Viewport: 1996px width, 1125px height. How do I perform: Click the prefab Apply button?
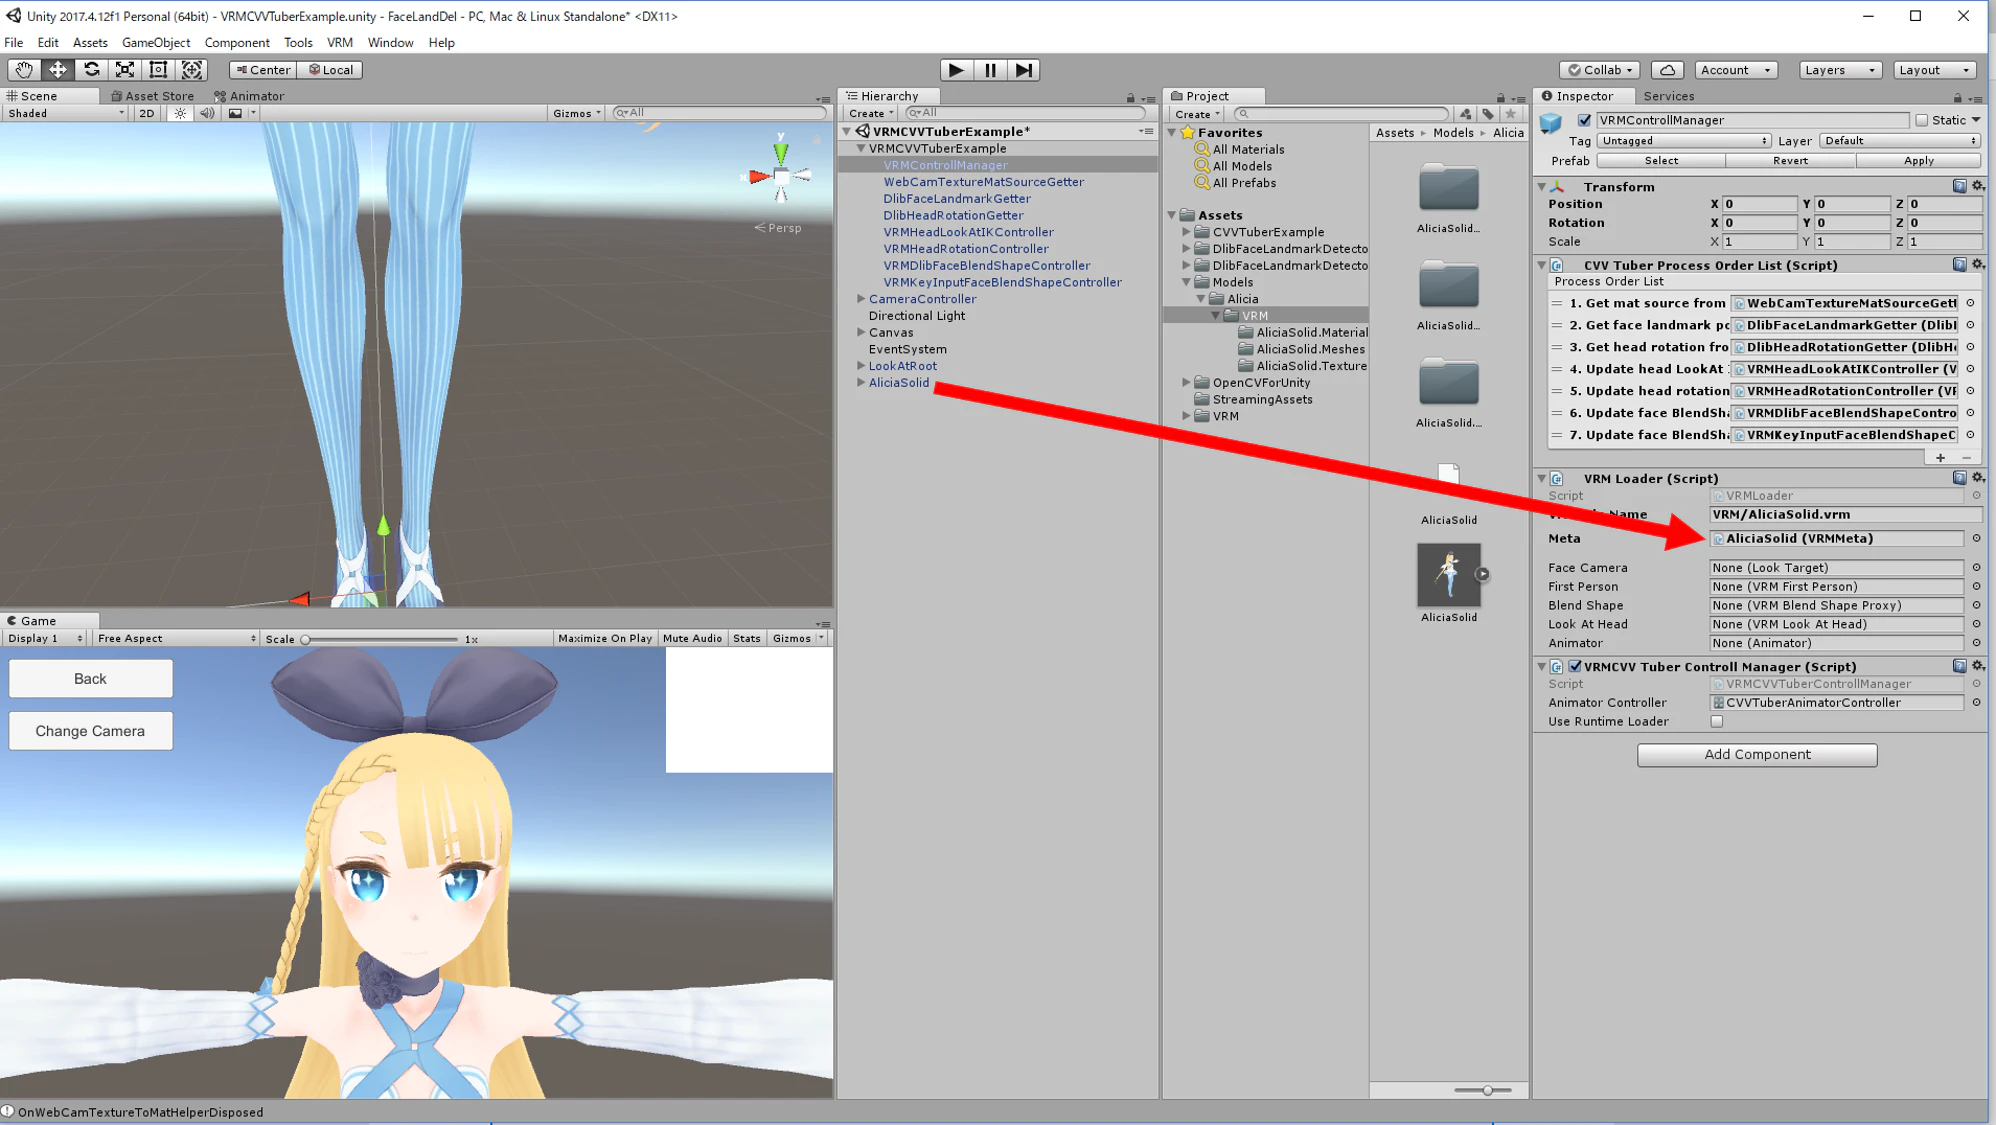coord(1918,161)
